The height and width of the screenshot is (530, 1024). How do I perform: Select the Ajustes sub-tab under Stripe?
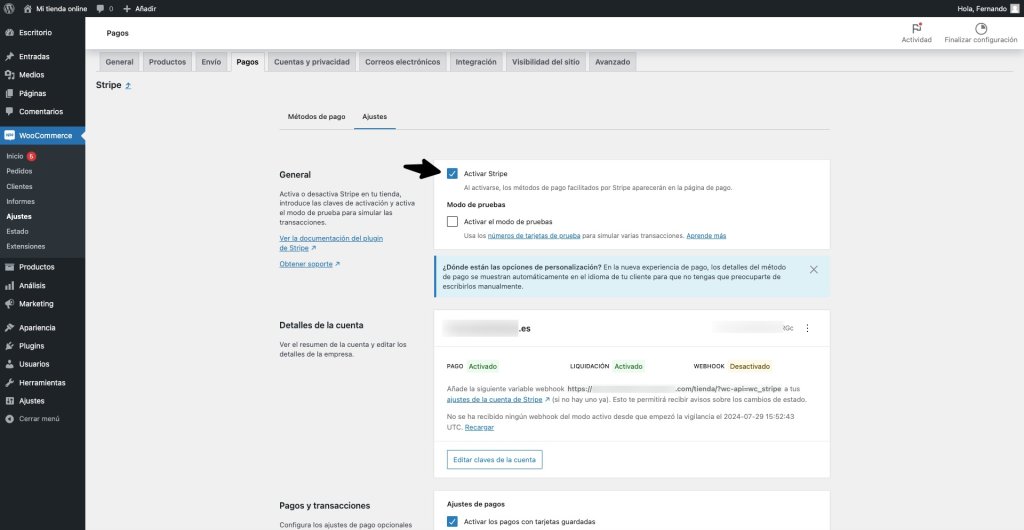tap(375, 117)
